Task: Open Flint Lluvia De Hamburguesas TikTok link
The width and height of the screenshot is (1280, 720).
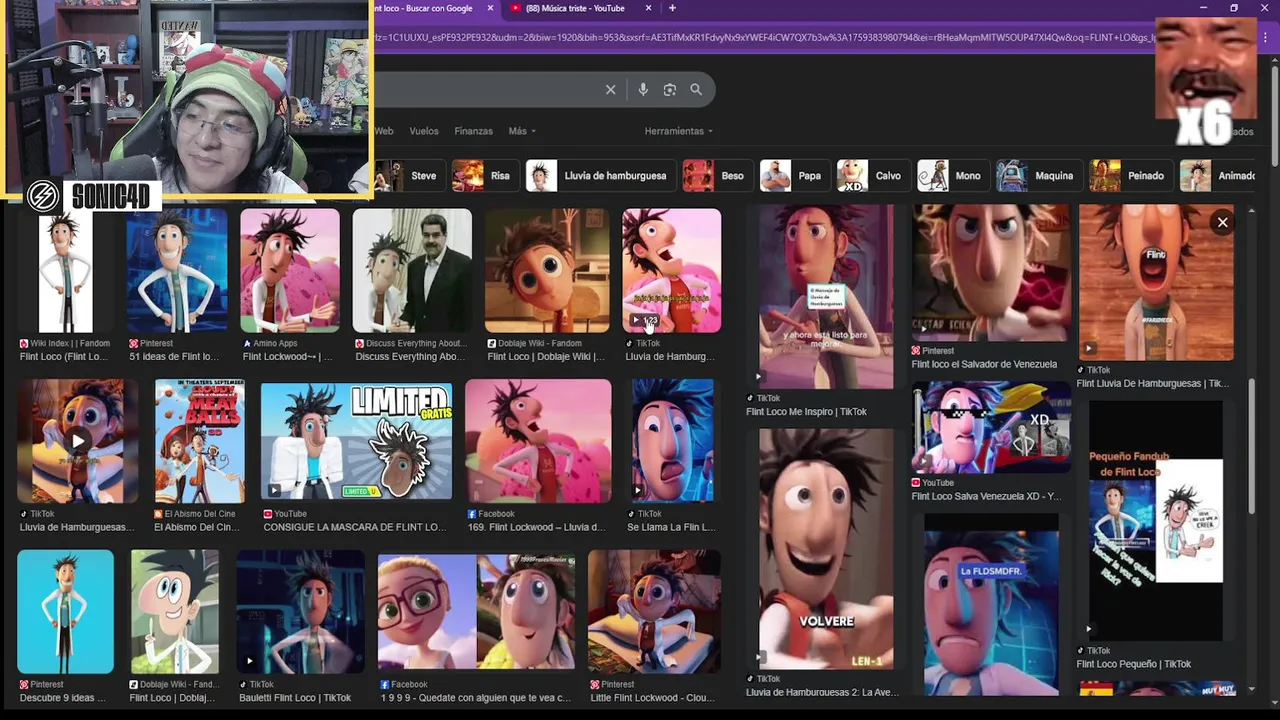Action: (x=1153, y=384)
